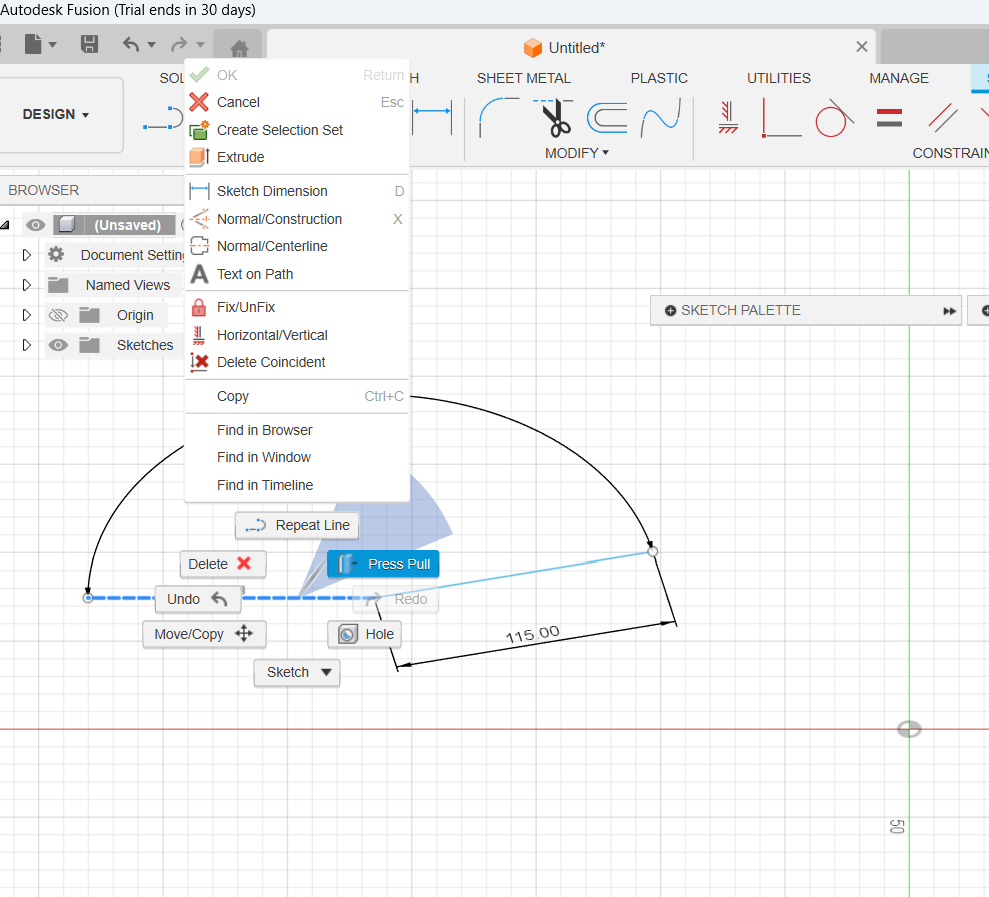Expand the Named Views tree node
Screen dimensions: 989x897
(x=26, y=285)
